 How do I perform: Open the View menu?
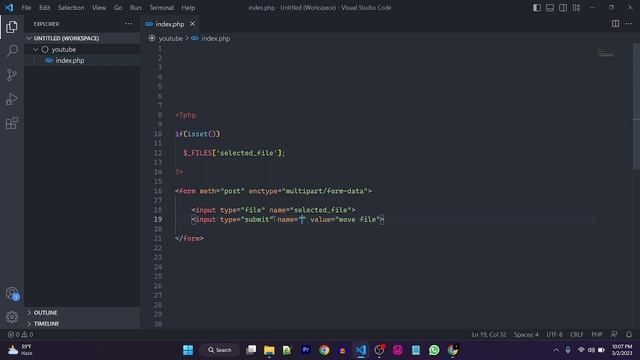[x=99, y=8]
